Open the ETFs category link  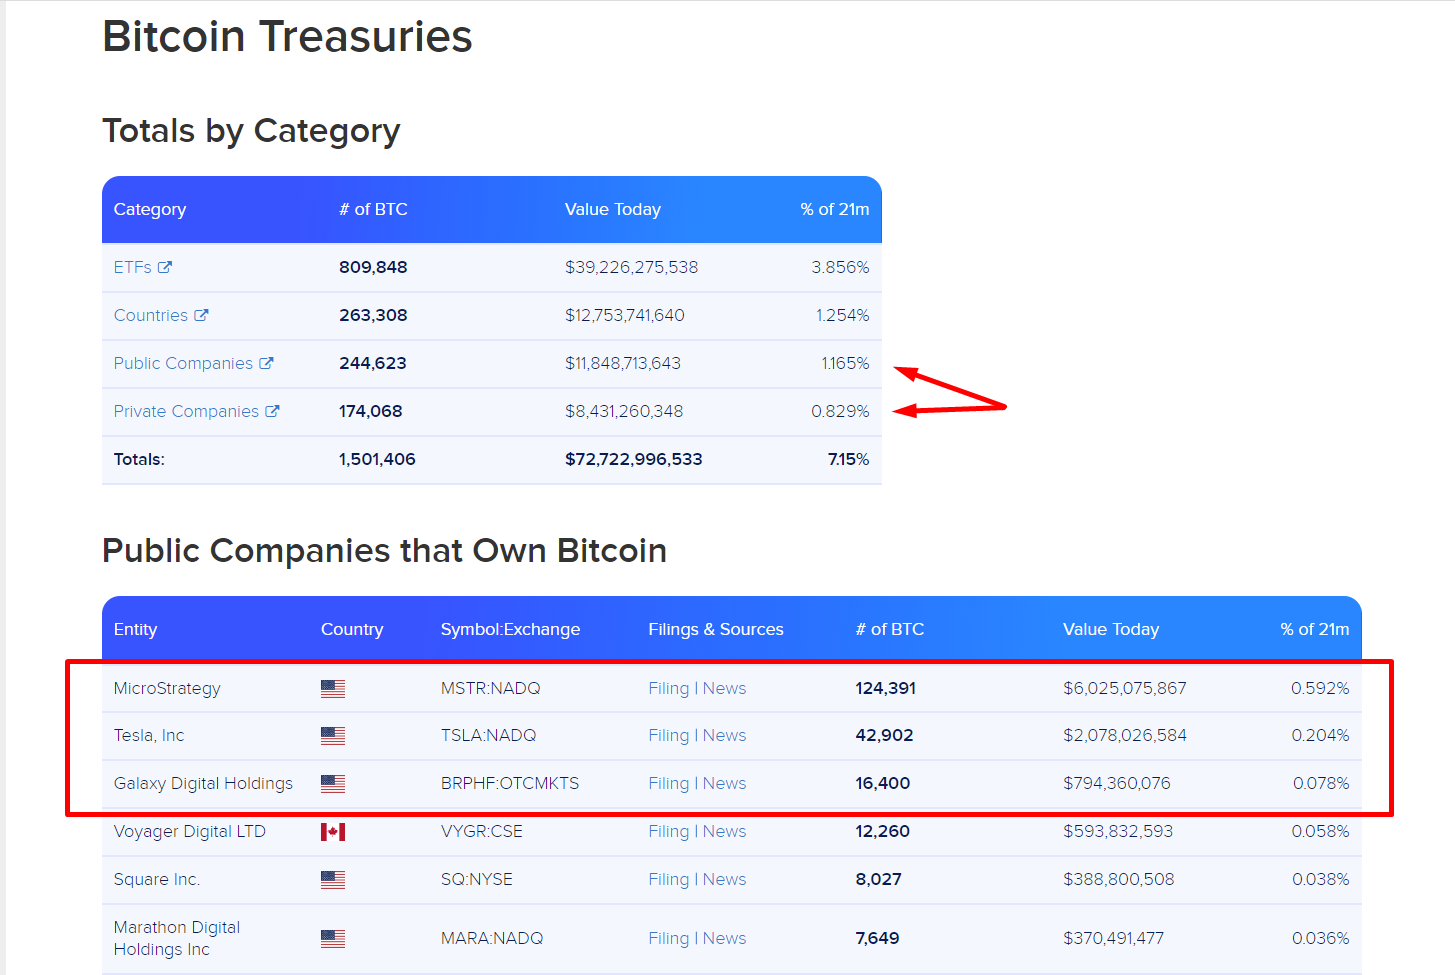pyautogui.click(x=132, y=267)
